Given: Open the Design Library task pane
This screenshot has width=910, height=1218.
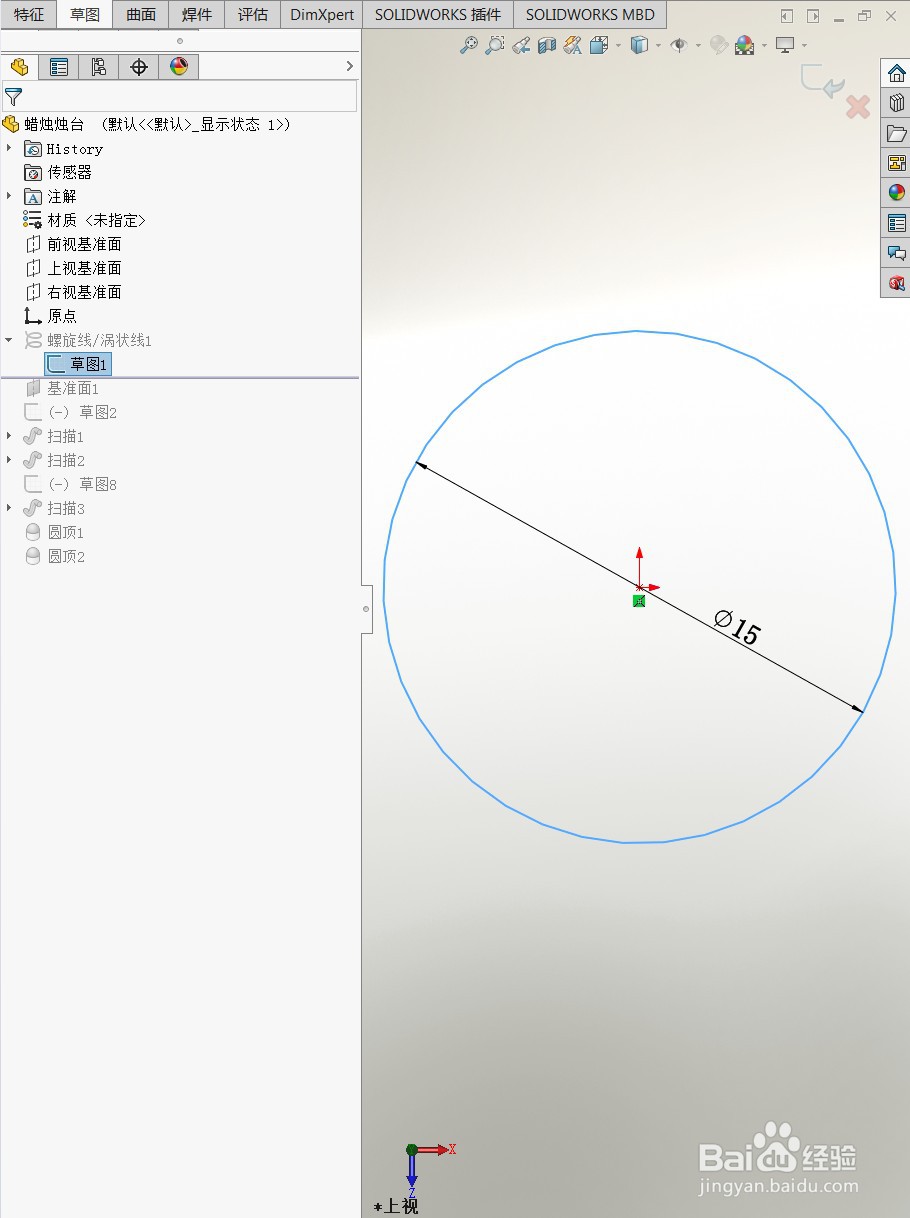Looking at the screenshot, I should [896, 103].
